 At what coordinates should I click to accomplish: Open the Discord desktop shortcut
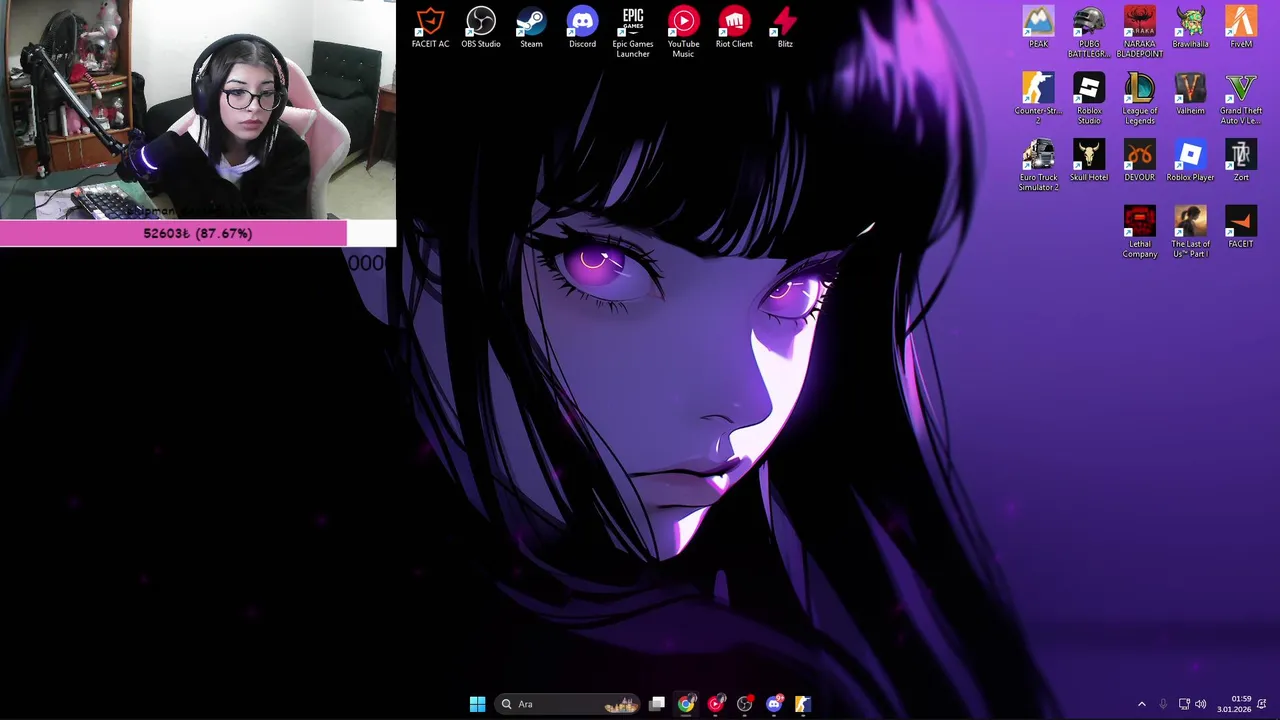click(x=582, y=28)
